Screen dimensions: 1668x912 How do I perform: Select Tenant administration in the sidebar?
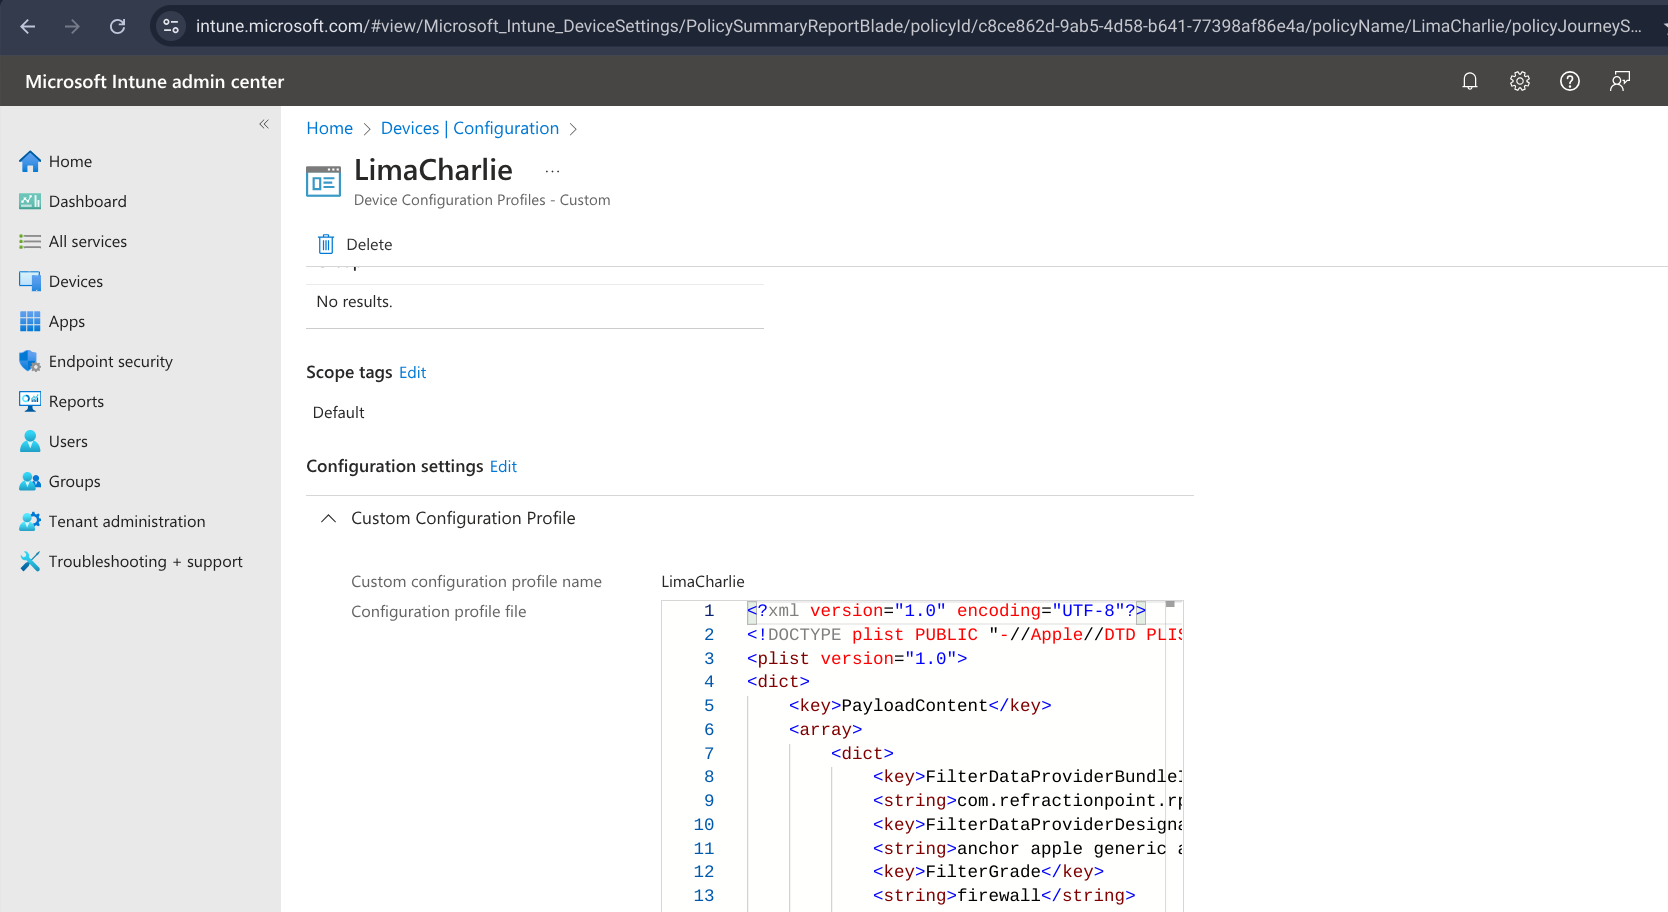(x=126, y=521)
